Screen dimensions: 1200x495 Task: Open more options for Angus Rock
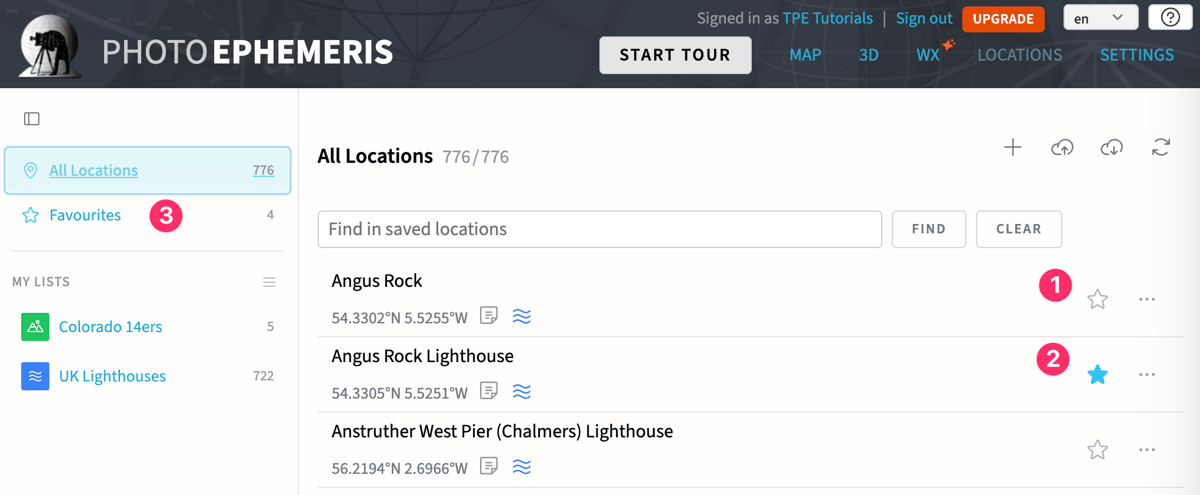[x=1147, y=299]
